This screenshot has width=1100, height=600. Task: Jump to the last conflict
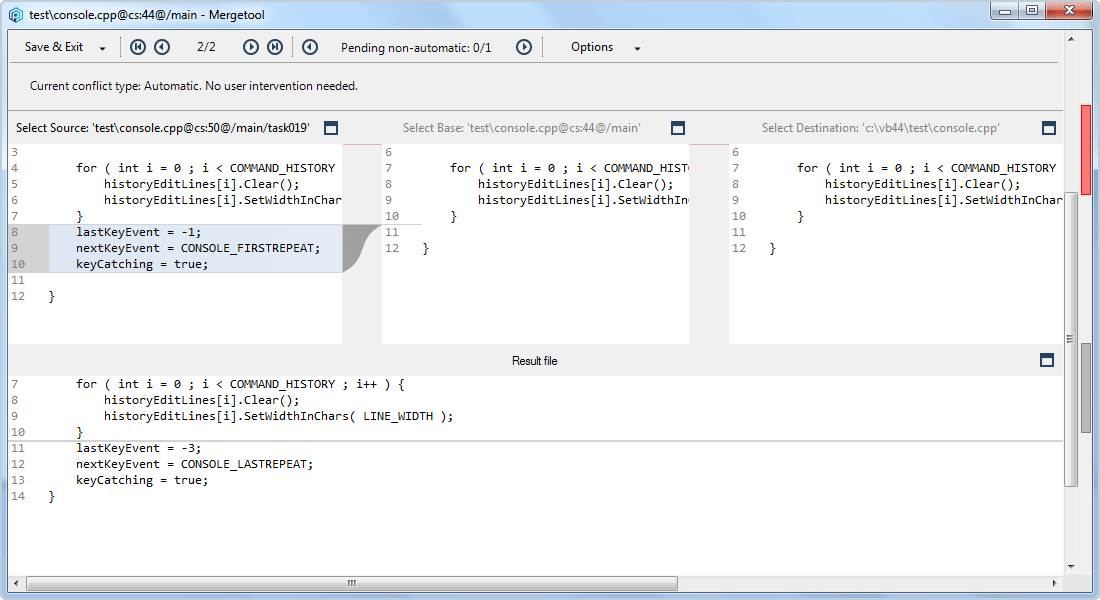[x=275, y=47]
